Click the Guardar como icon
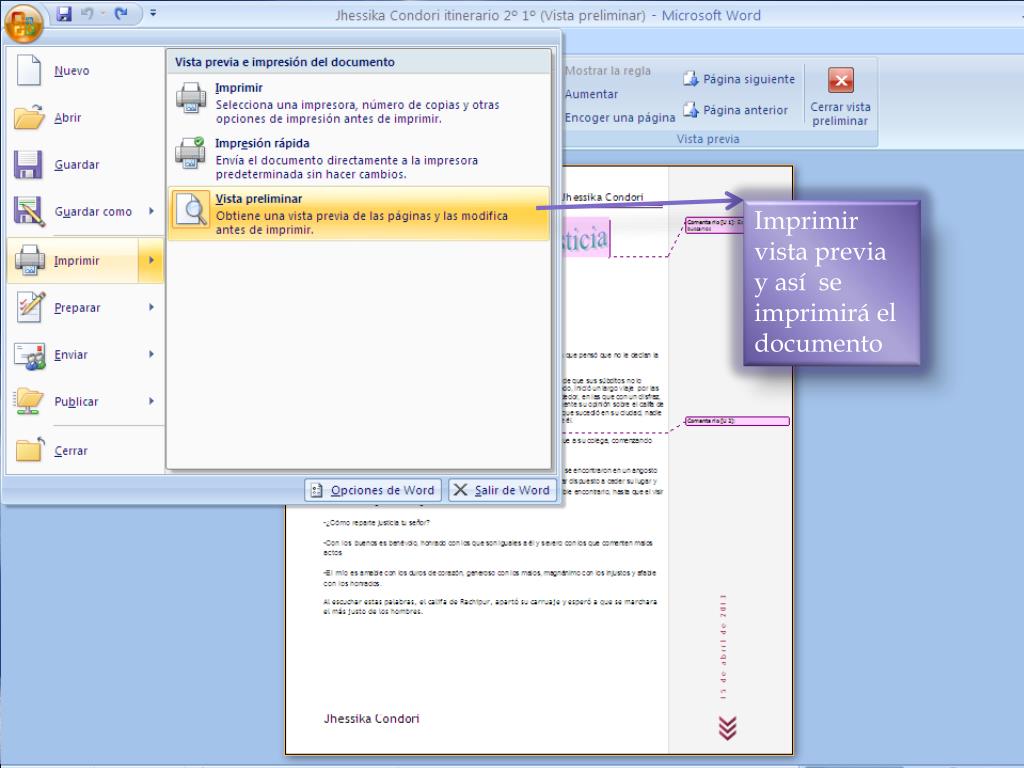 pos(29,212)
